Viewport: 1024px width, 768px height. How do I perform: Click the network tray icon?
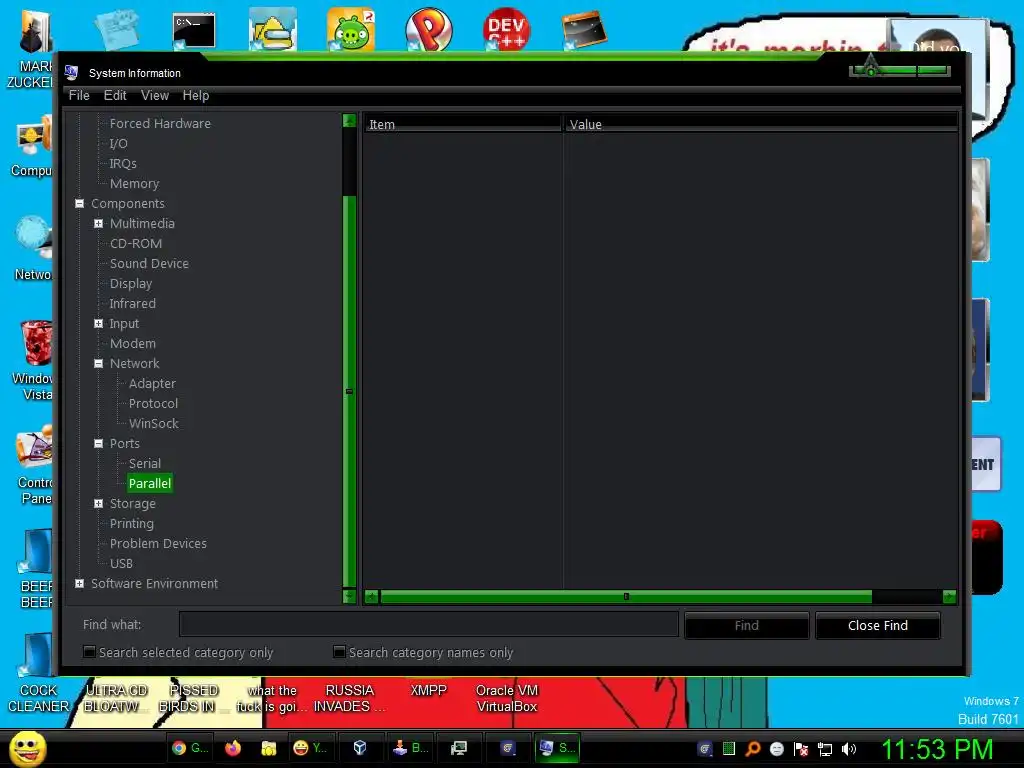pos(825,749)
